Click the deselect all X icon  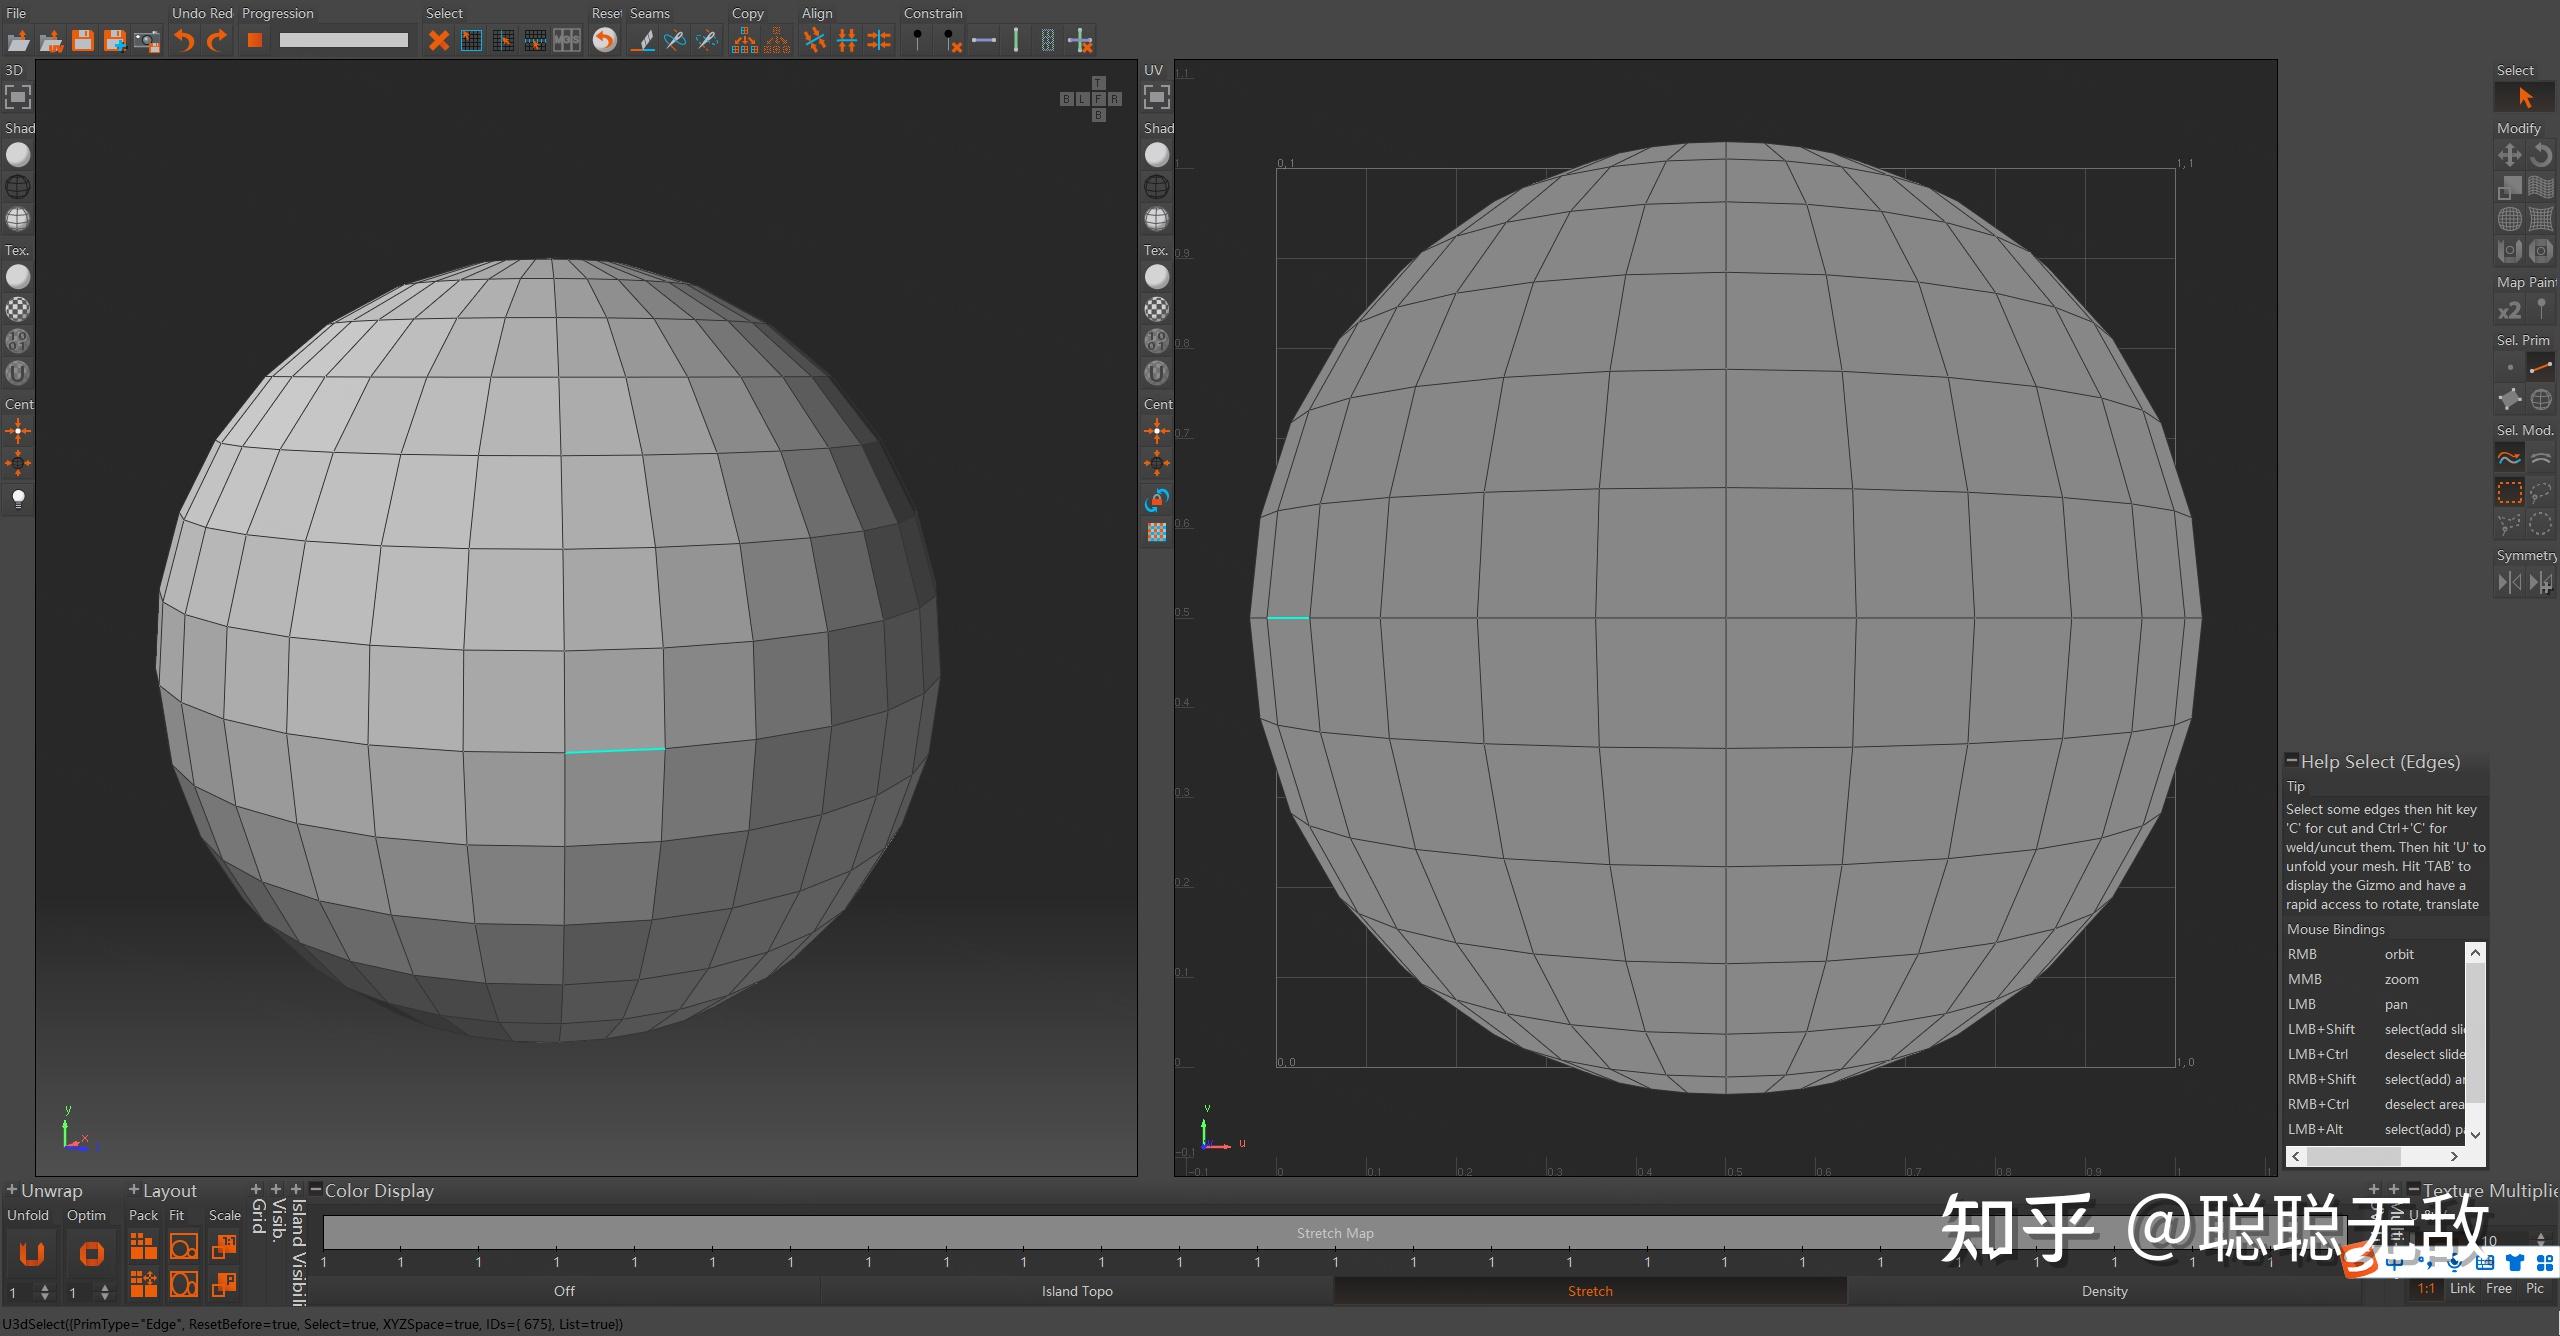point(438,41)
